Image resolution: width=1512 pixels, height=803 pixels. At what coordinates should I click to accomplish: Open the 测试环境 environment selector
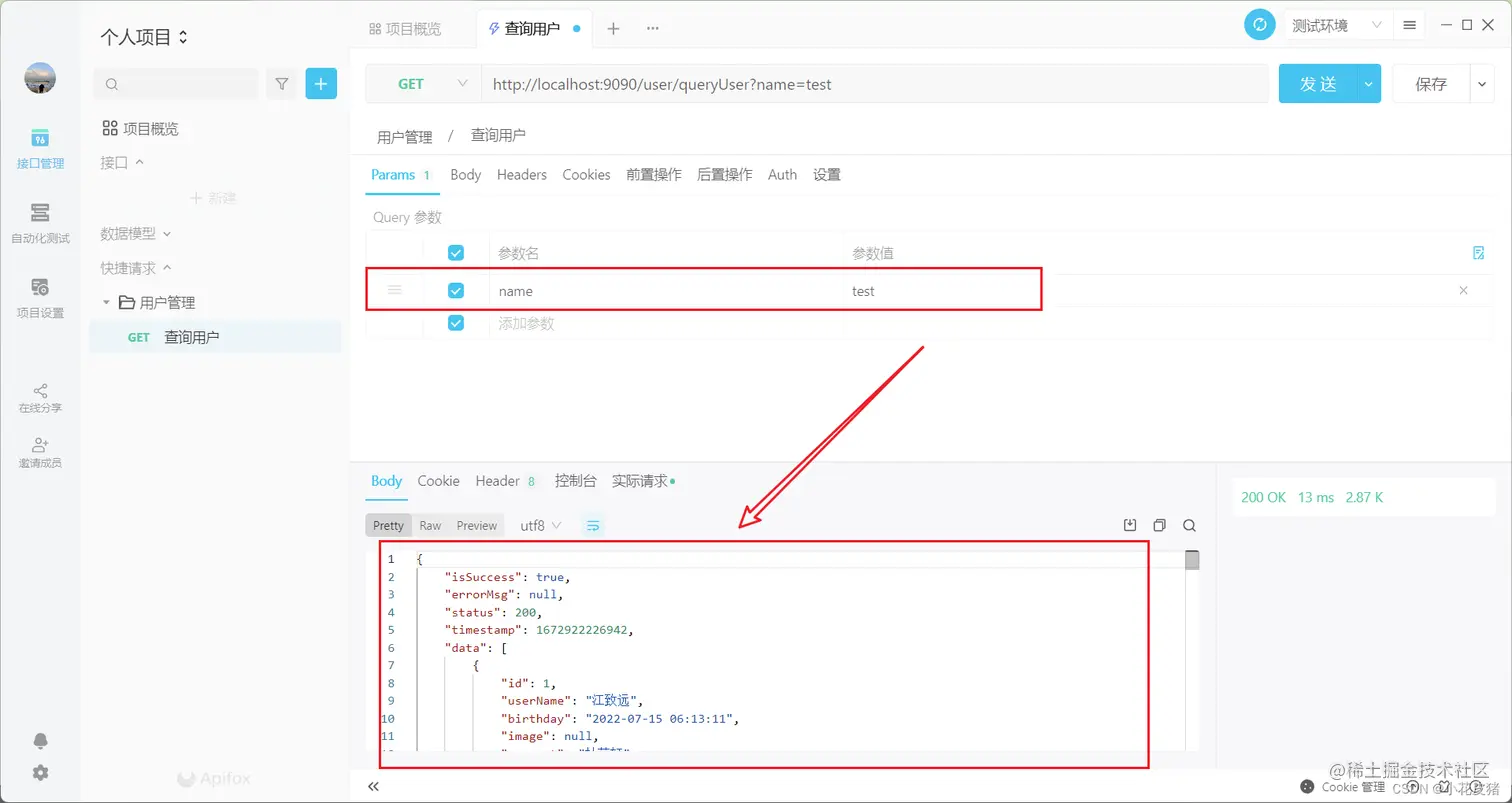[x=1337, y=25]
